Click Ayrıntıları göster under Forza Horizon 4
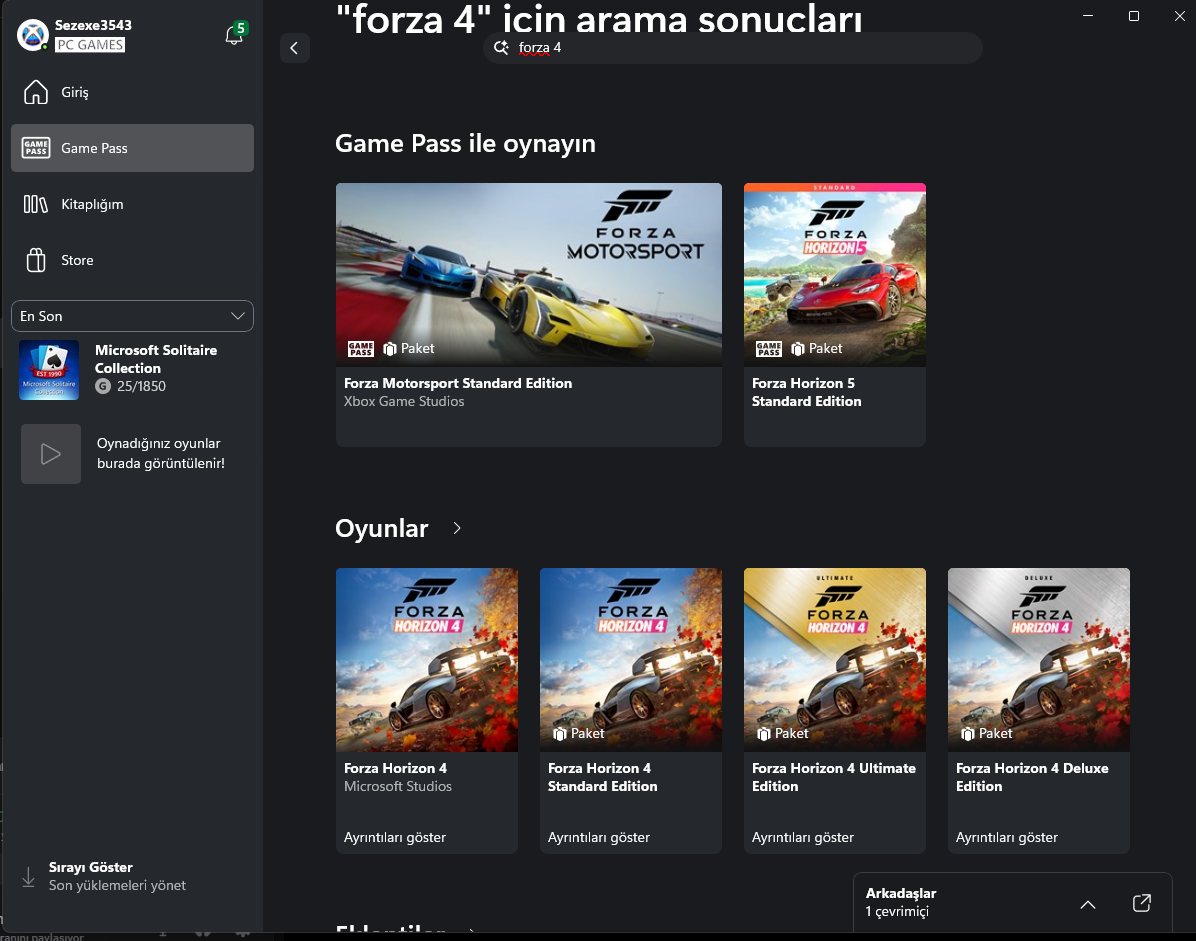This screenshot has width=1196, height=941. point(395,837)
